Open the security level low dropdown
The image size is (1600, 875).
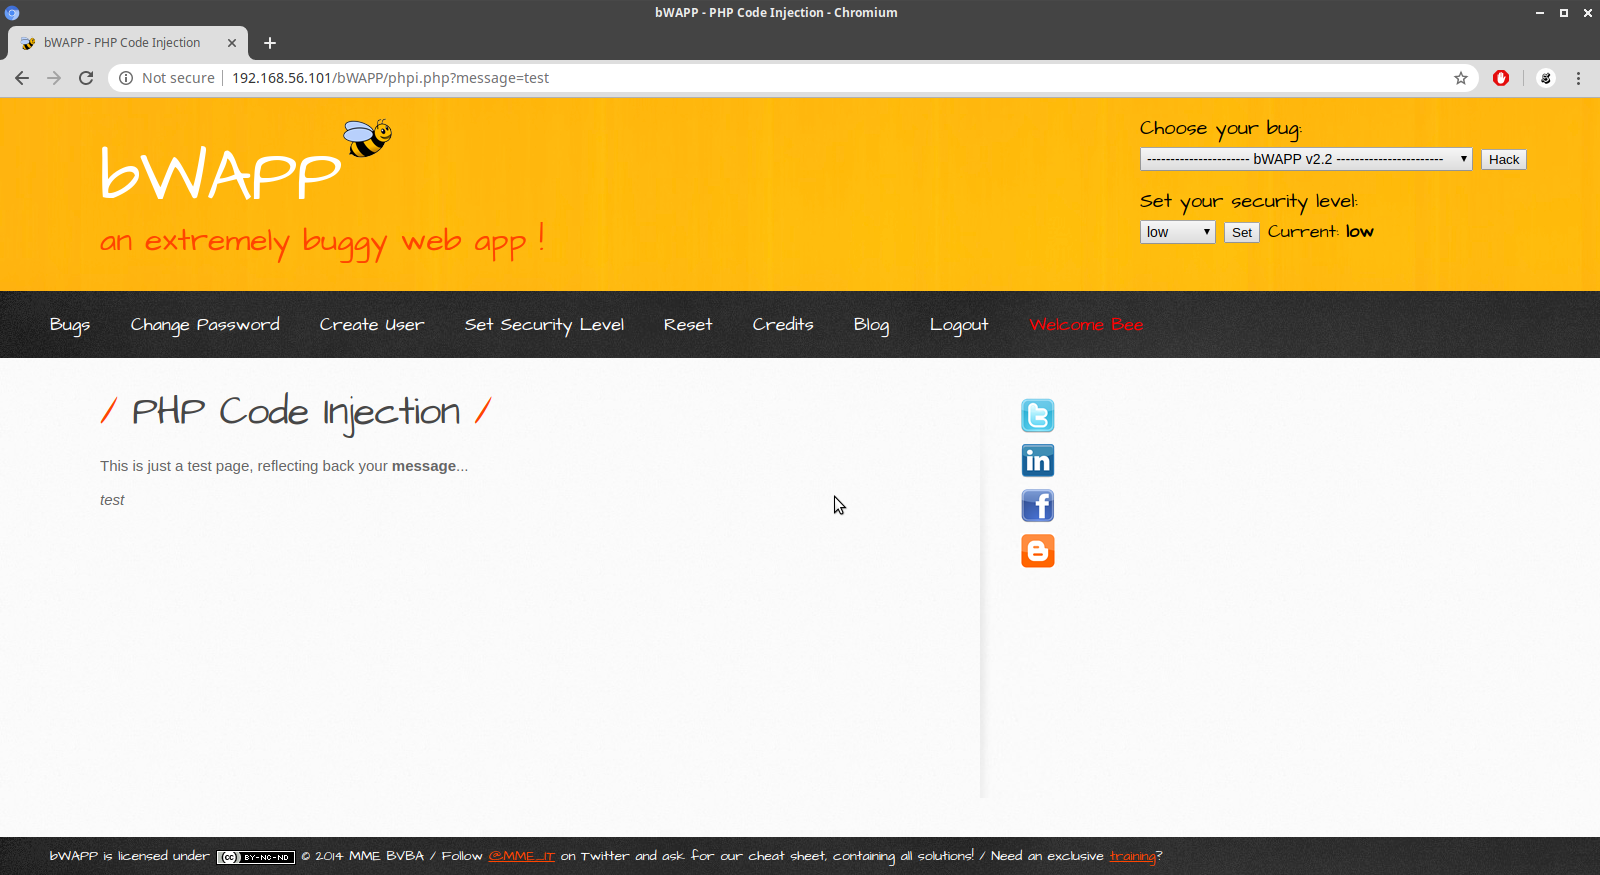[1178, 232]
